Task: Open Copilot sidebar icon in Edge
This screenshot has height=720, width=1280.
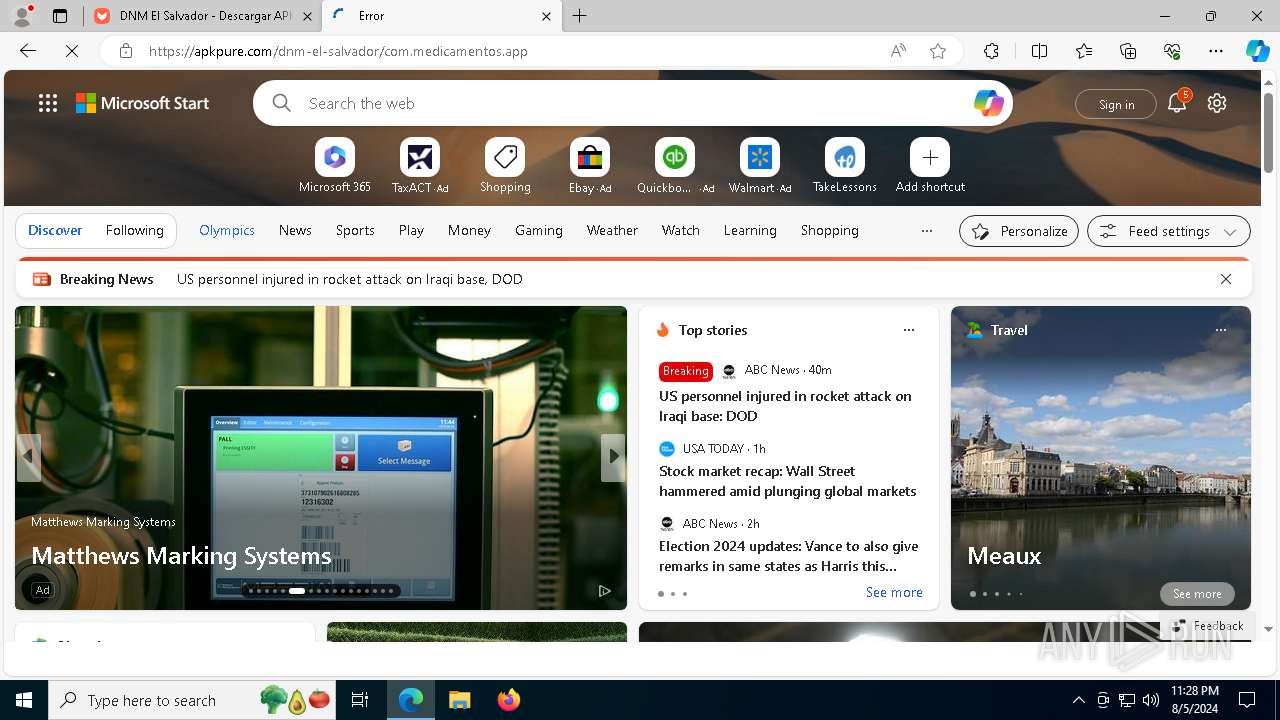Action: point(1257,51)
